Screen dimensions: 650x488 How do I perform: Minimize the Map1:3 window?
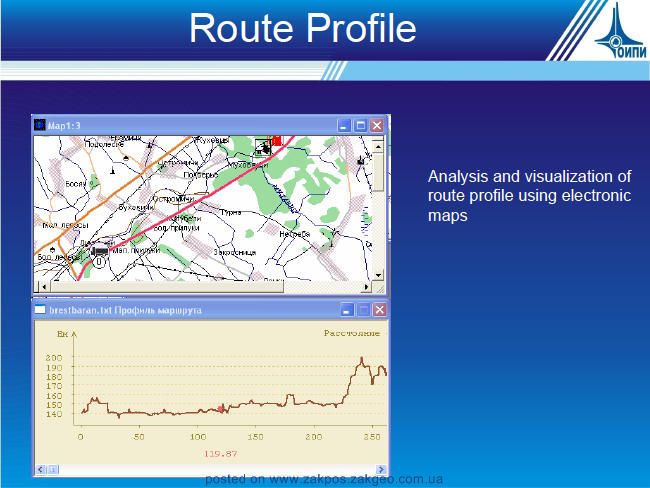coord(344,125)
